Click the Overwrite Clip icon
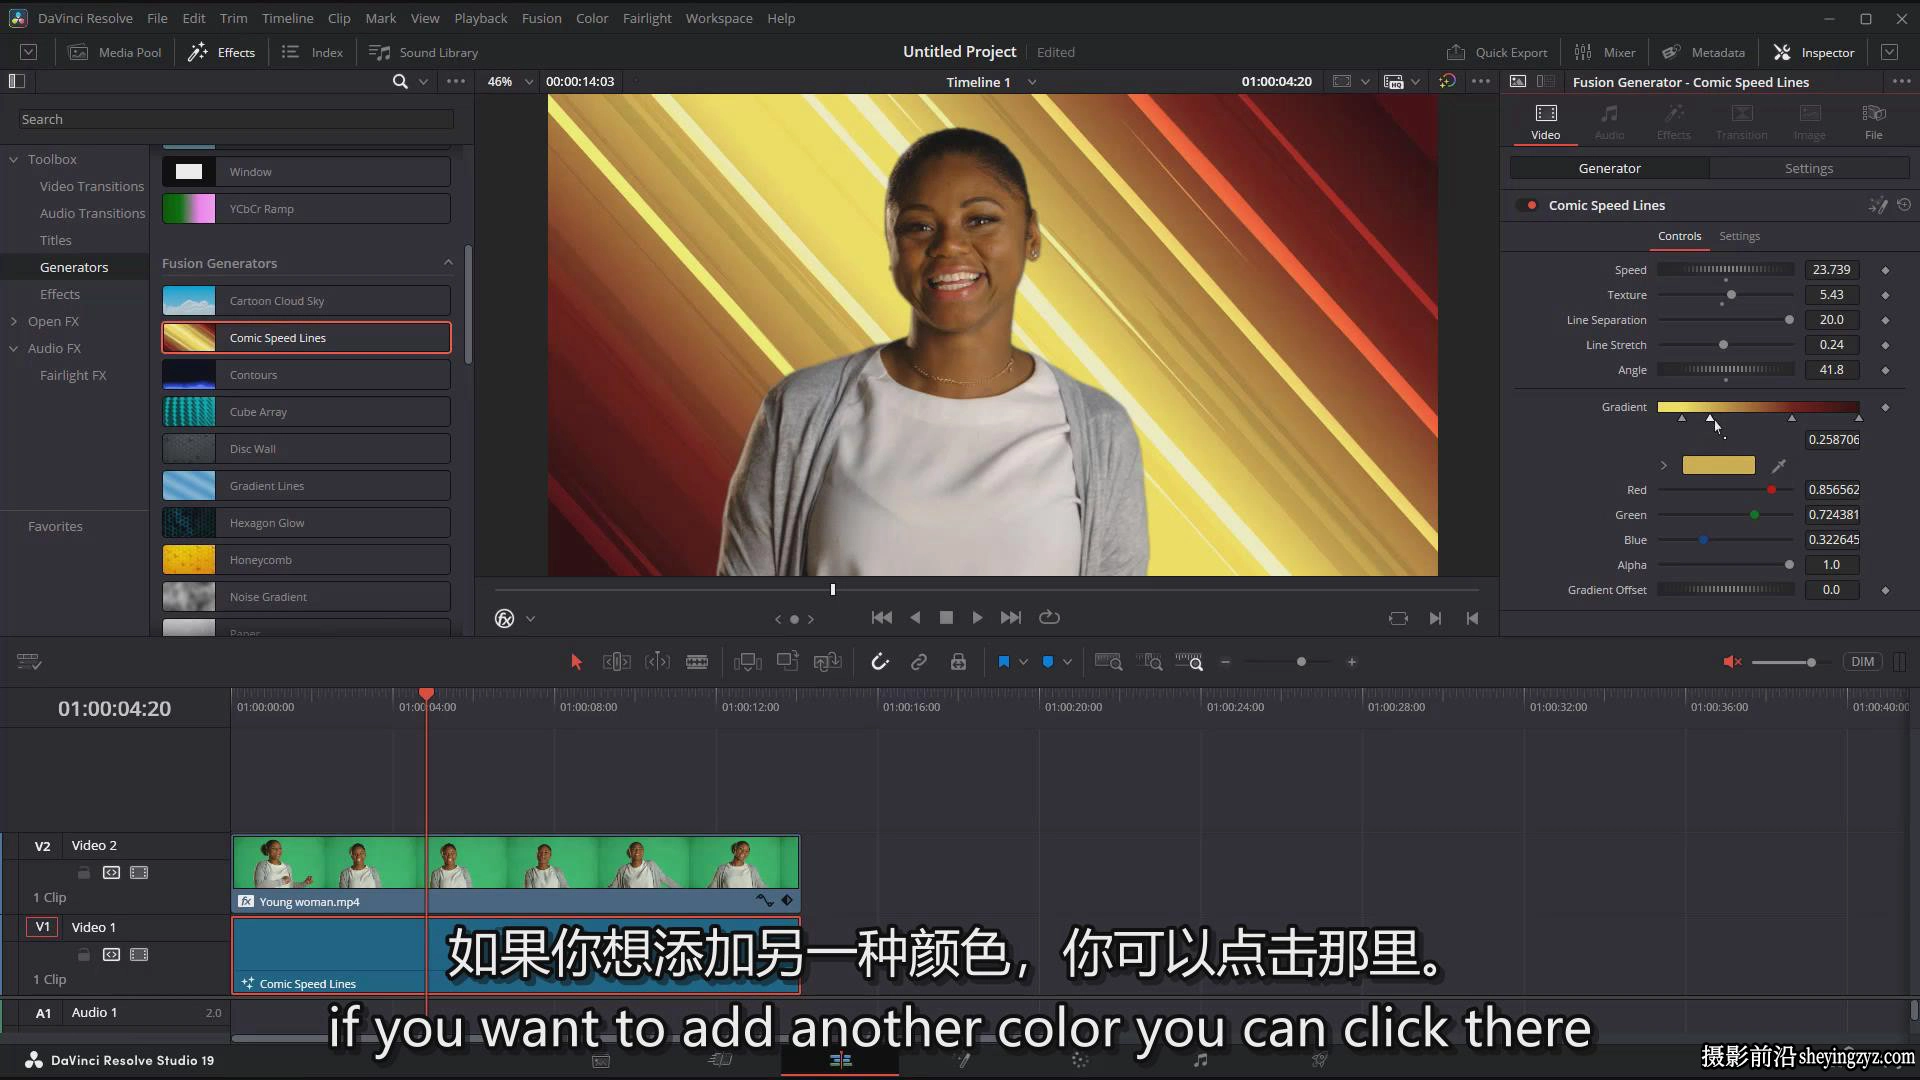This screenshot has height=1080, width=1920. pos(788,661)
